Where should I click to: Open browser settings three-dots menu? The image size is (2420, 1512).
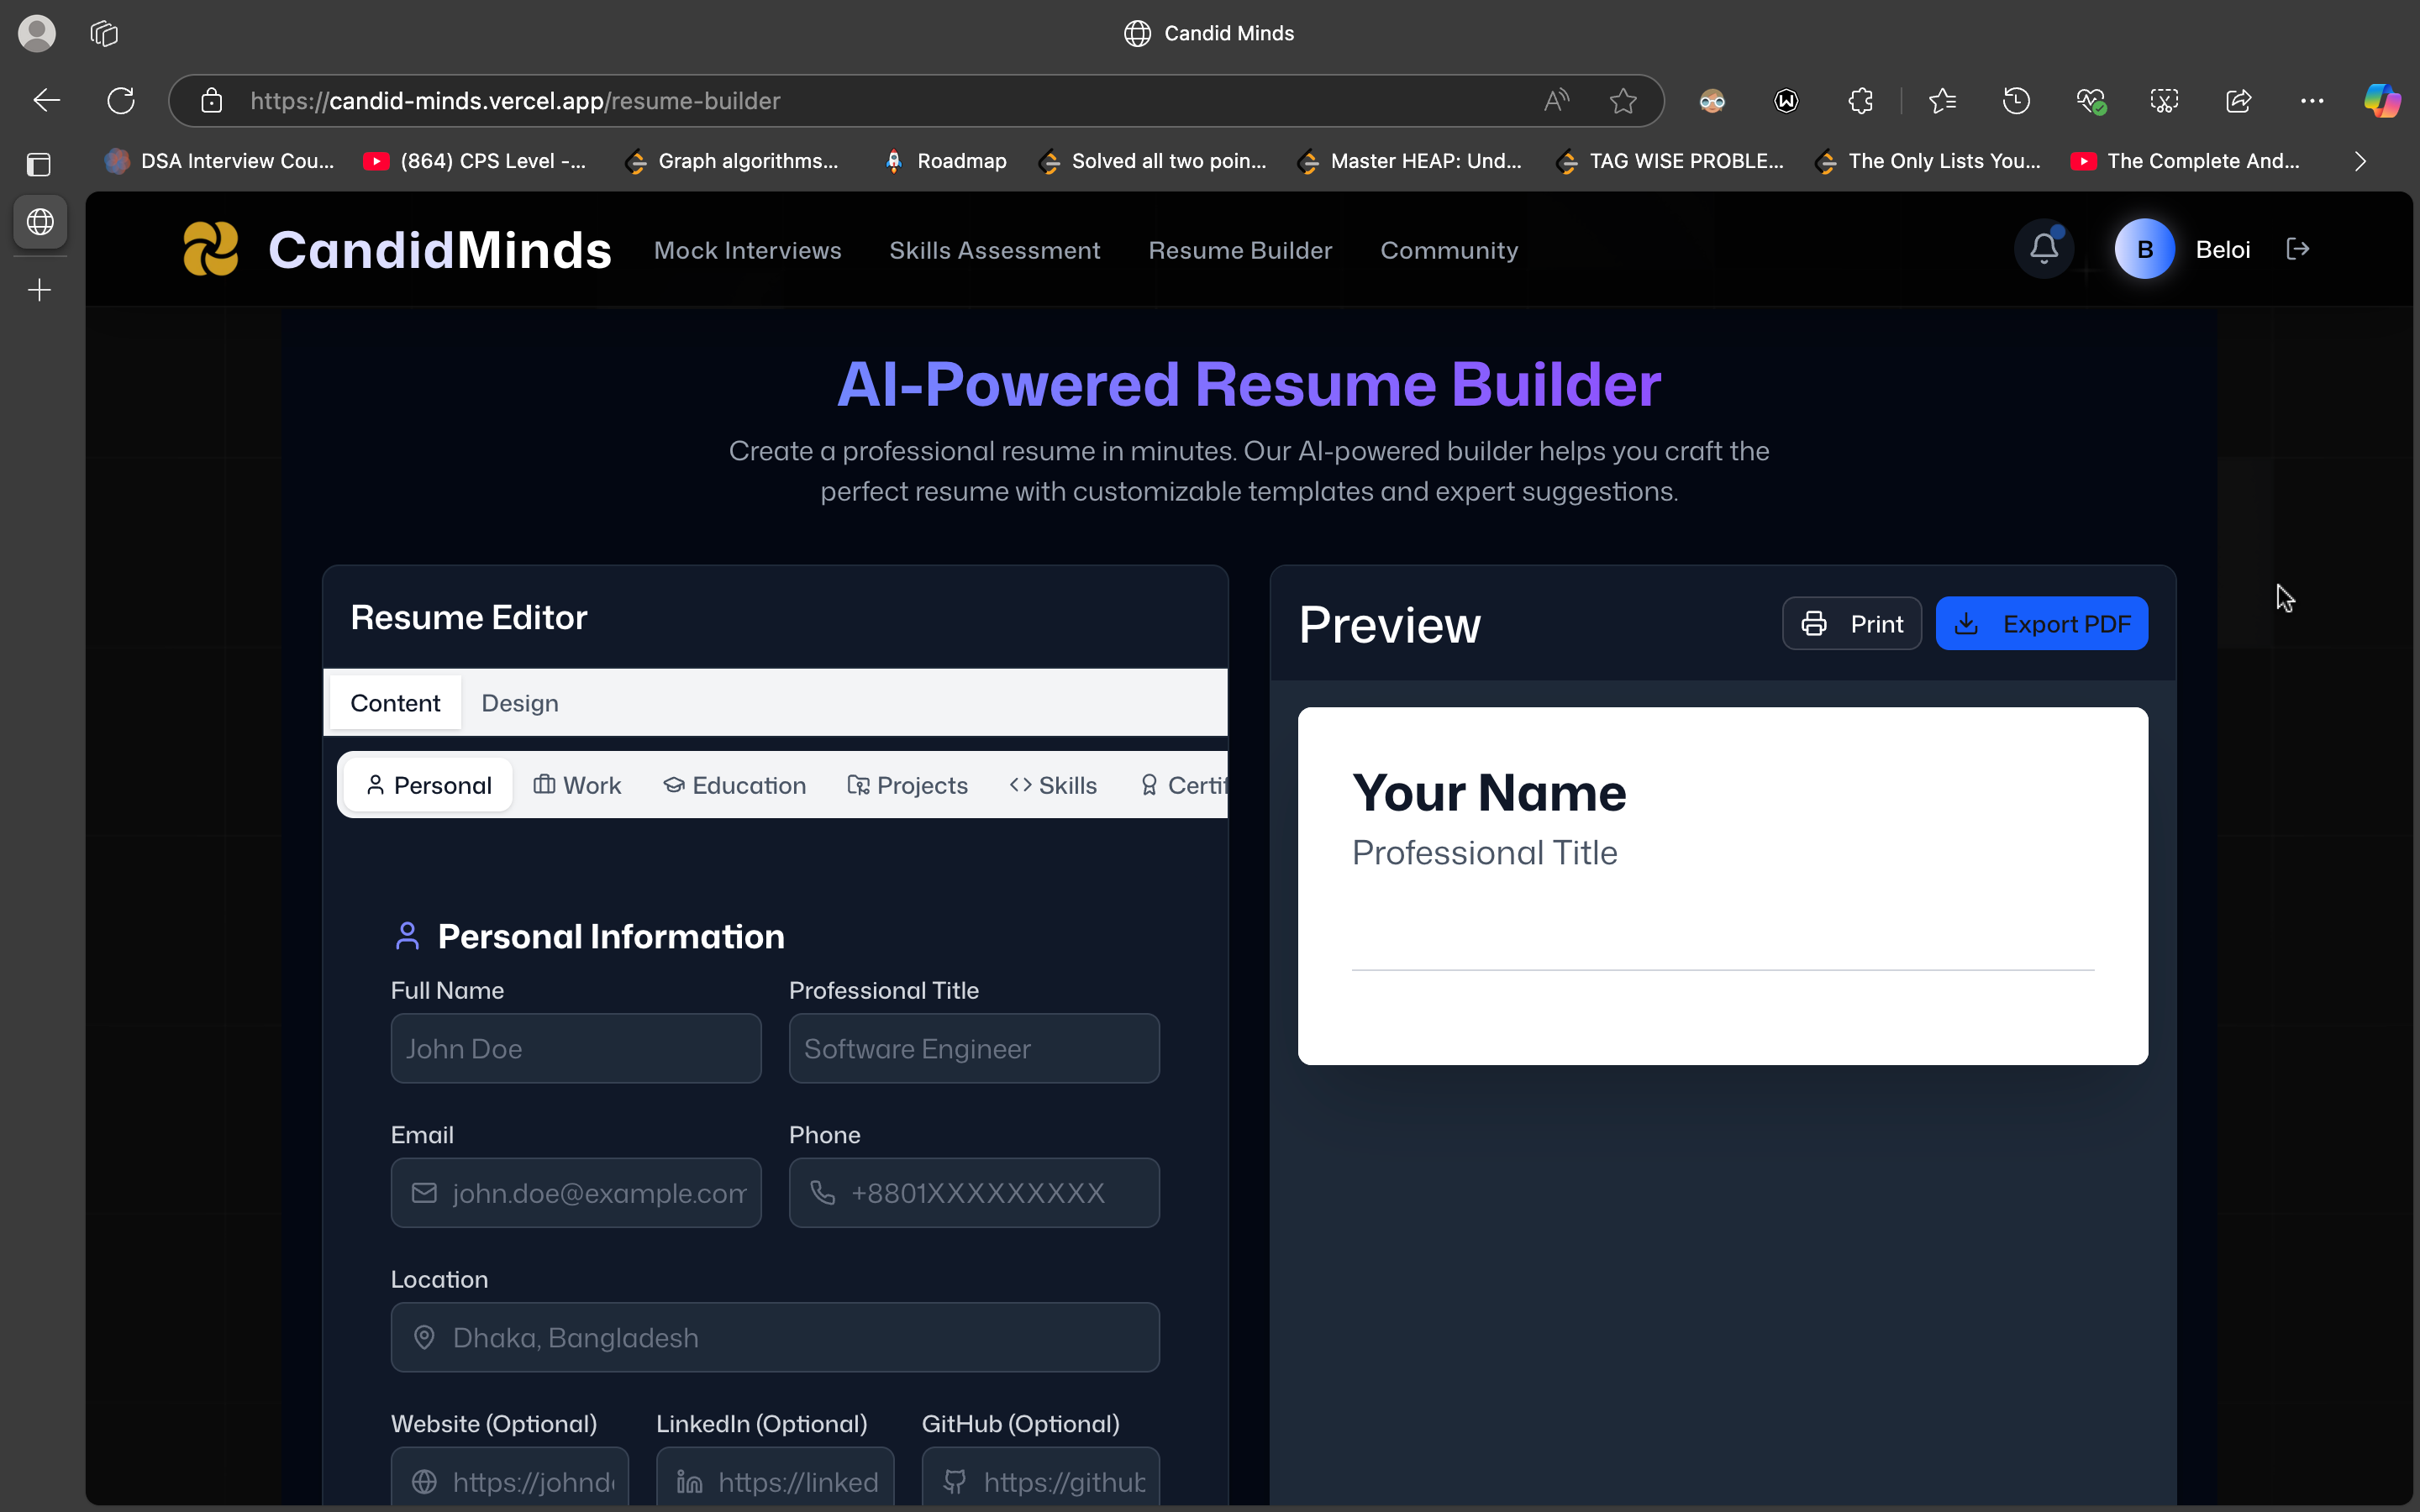[2312, 101]
